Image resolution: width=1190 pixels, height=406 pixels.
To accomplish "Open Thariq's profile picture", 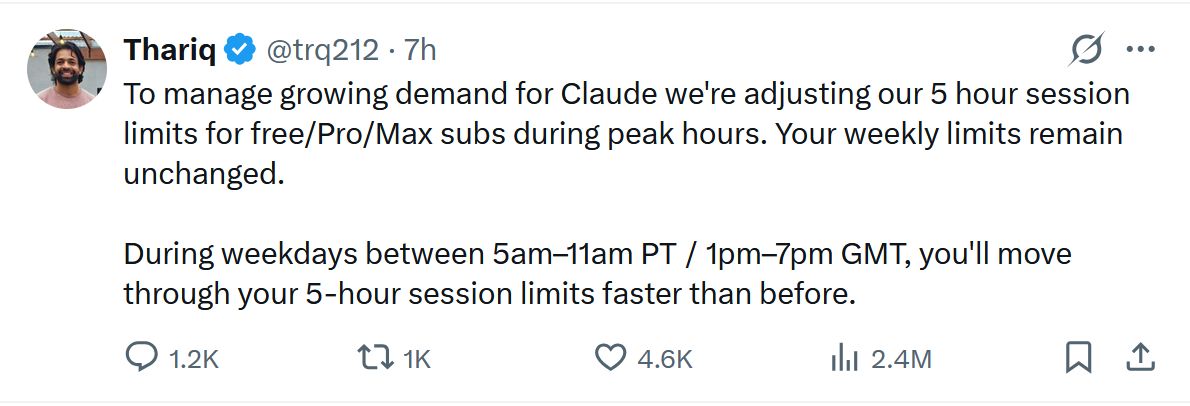I will [68, 68].
